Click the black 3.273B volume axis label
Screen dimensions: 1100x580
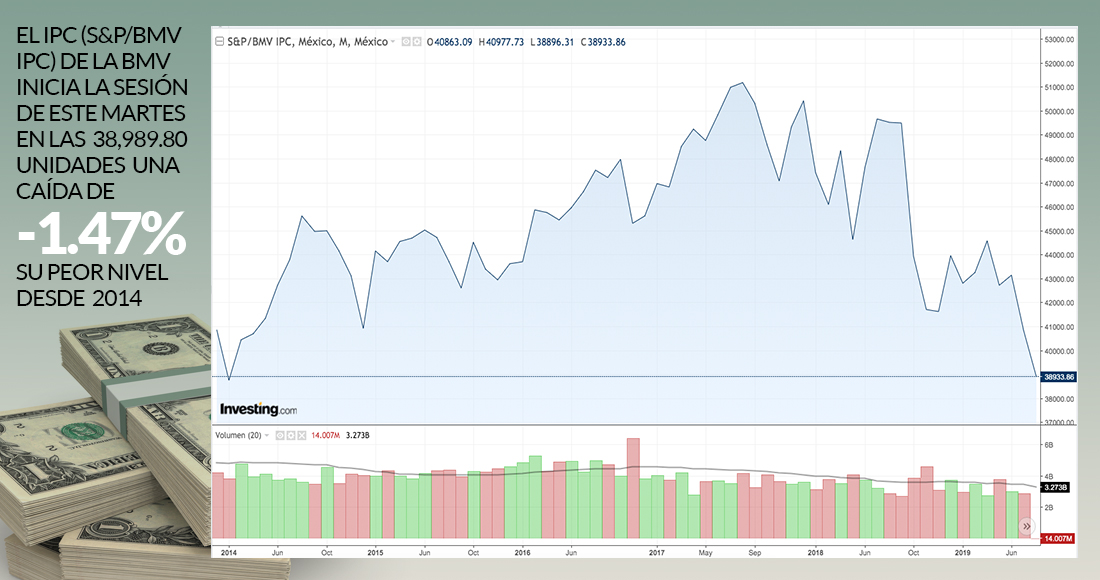(x=1056, y=488)
